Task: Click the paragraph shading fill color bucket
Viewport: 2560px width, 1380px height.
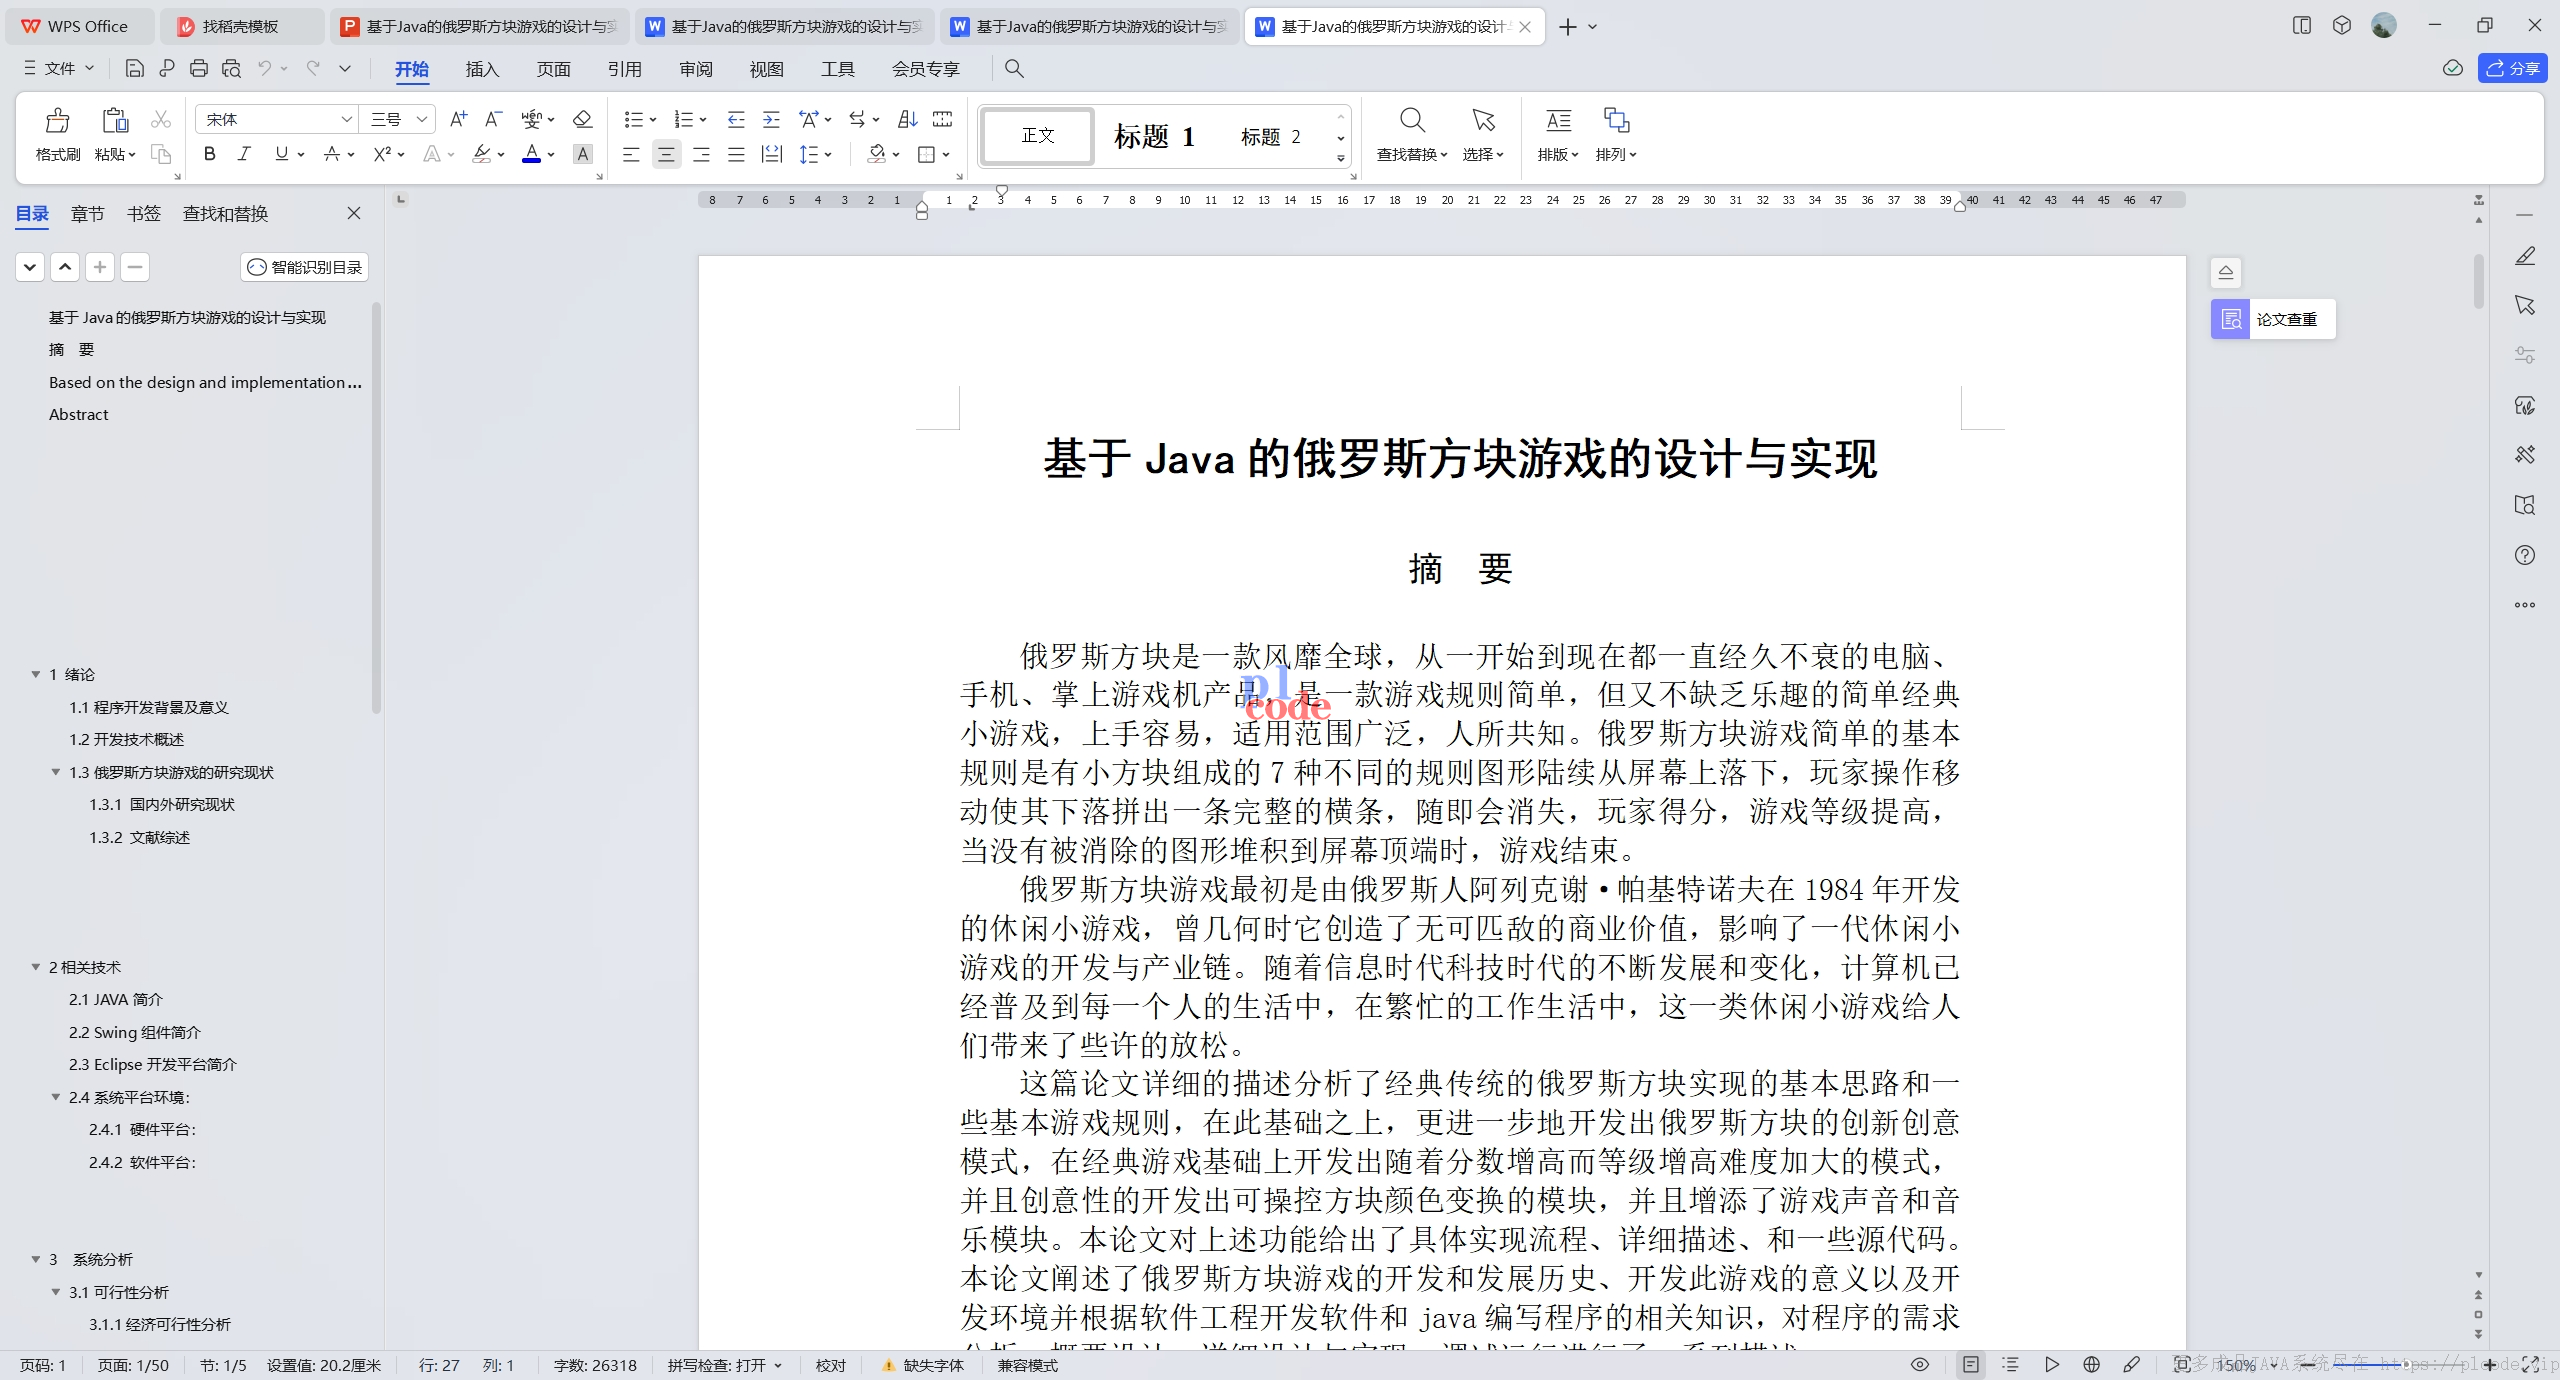Action: pos(876,154)
